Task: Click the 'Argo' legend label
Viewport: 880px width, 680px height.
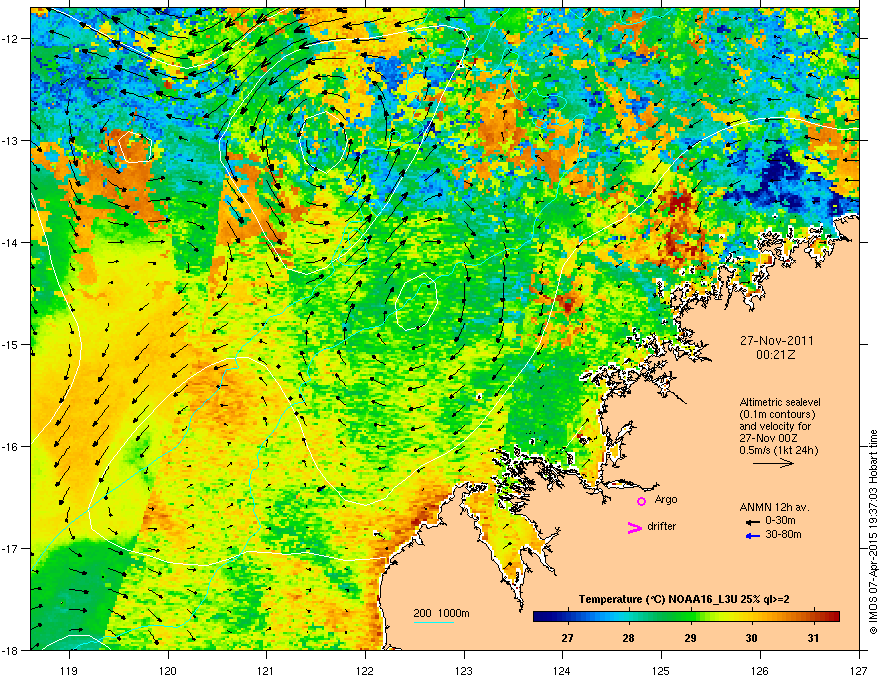Action: pyautogui.click(x=666, y=499)
